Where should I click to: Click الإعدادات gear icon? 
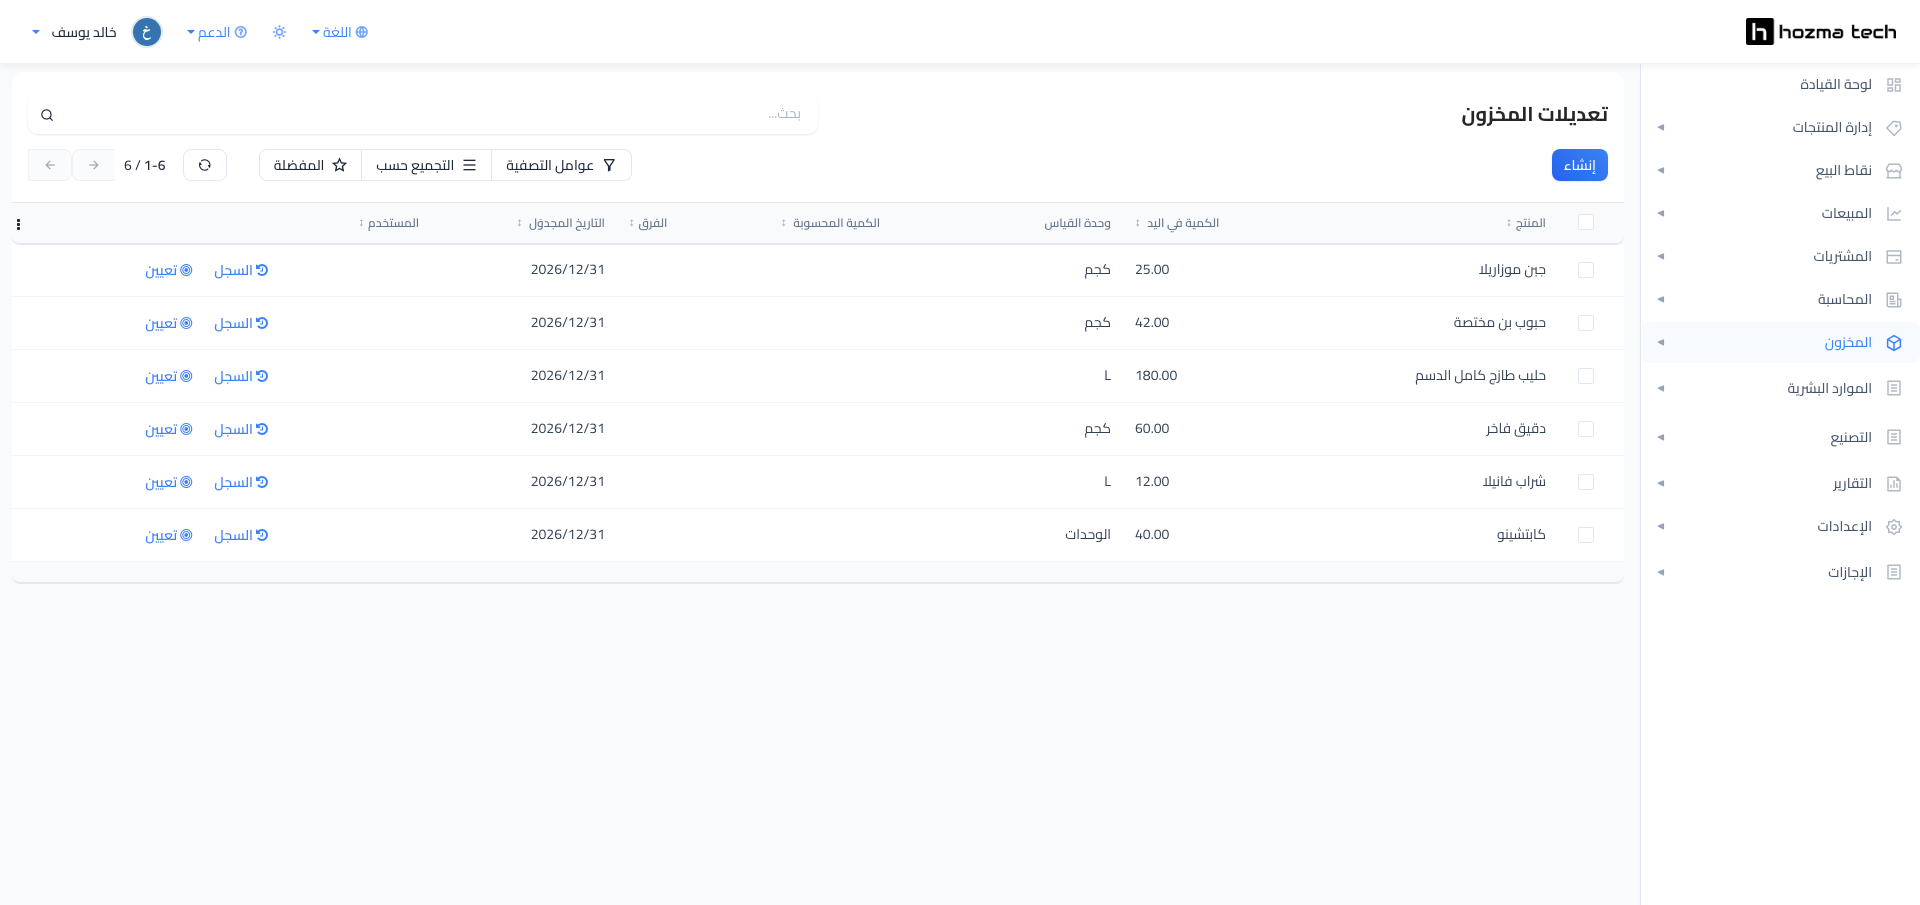1893,527
